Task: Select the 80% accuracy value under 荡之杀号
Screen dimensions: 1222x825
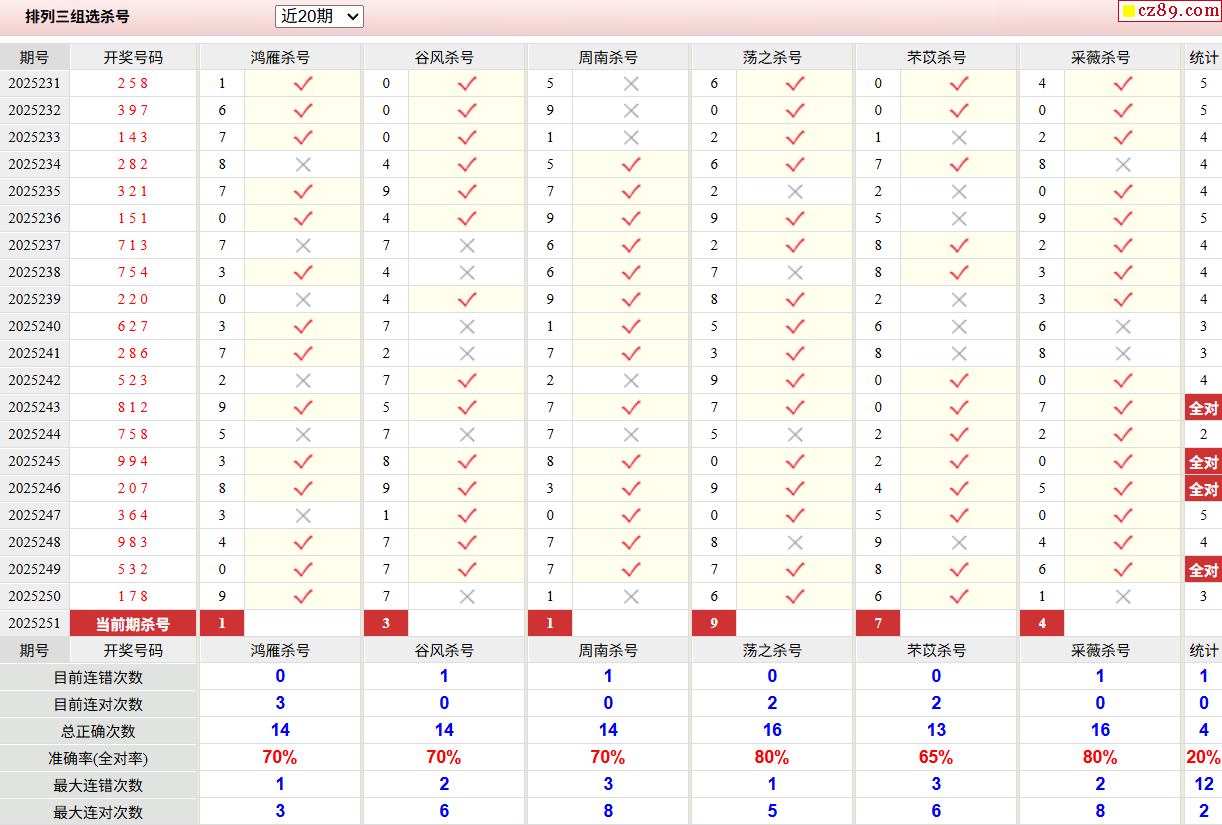Action: point(772,757)
